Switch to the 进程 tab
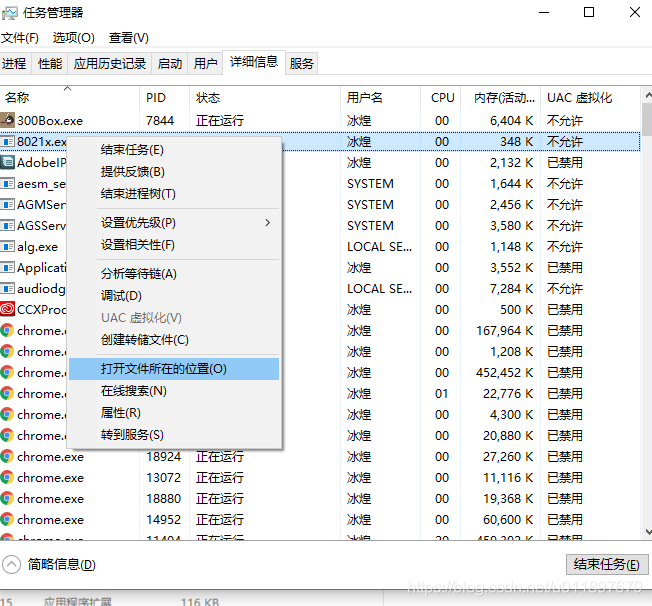 tap(14, 64)
